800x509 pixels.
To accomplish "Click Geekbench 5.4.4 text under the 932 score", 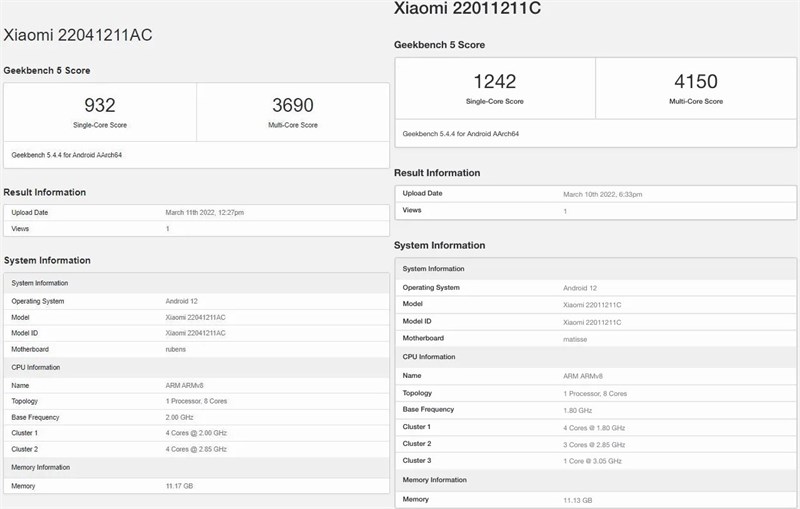I will point(66,155).
